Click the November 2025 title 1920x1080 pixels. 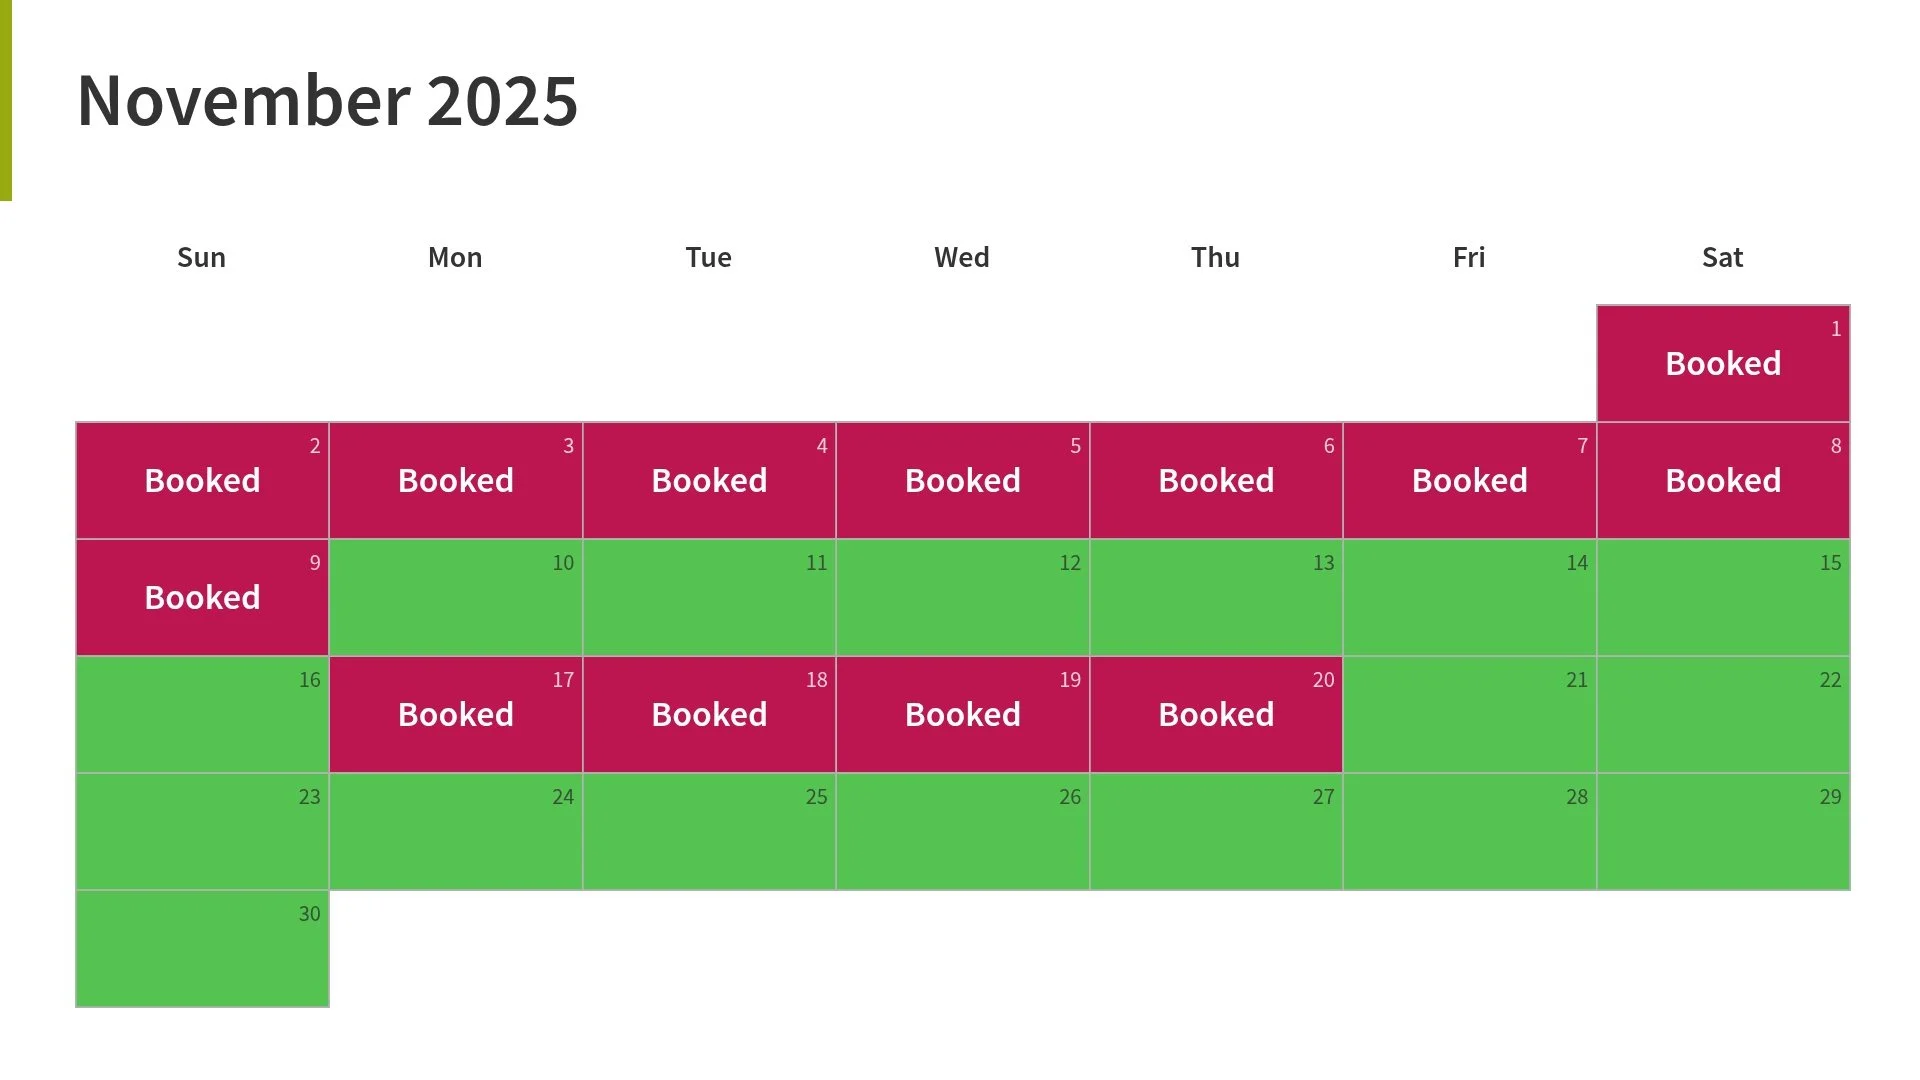327,101
